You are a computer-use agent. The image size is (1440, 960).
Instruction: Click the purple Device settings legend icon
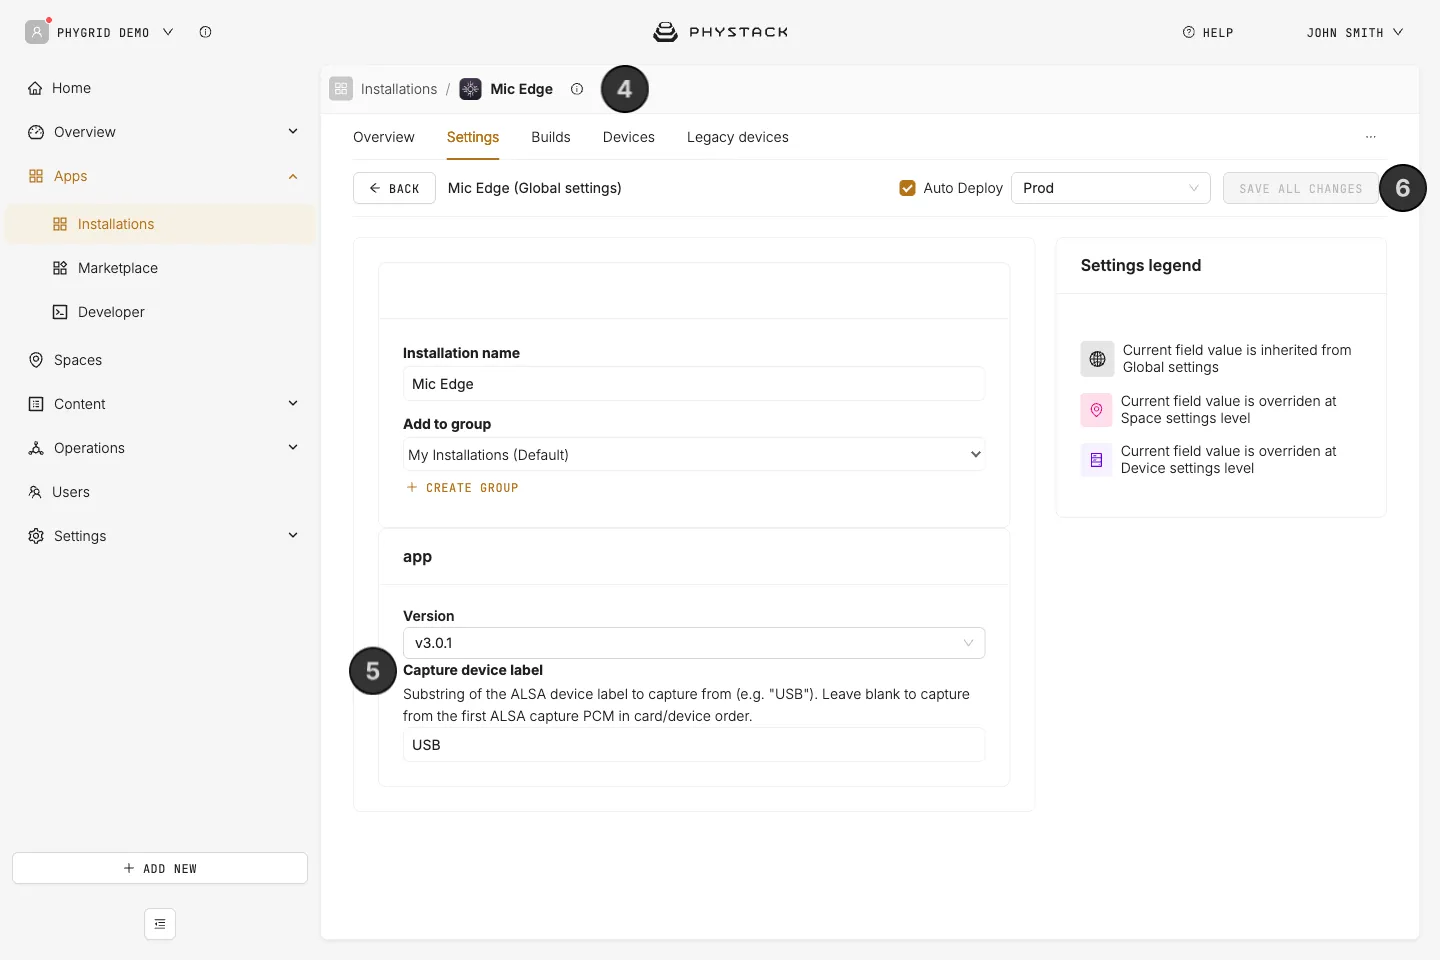1096,460
